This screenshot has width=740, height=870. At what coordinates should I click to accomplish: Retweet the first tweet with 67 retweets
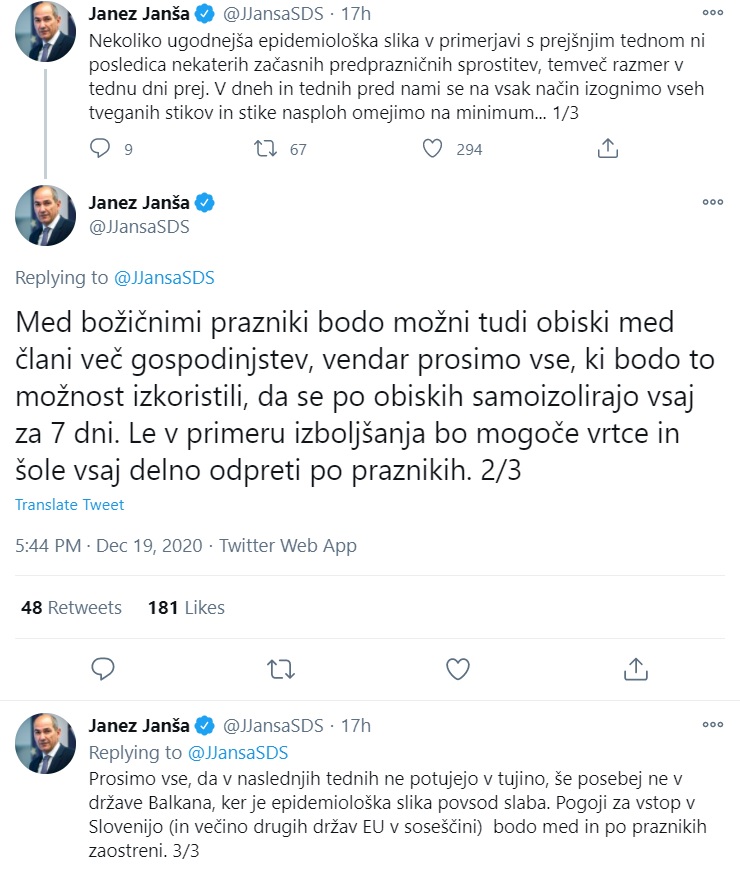pos(265,149)
